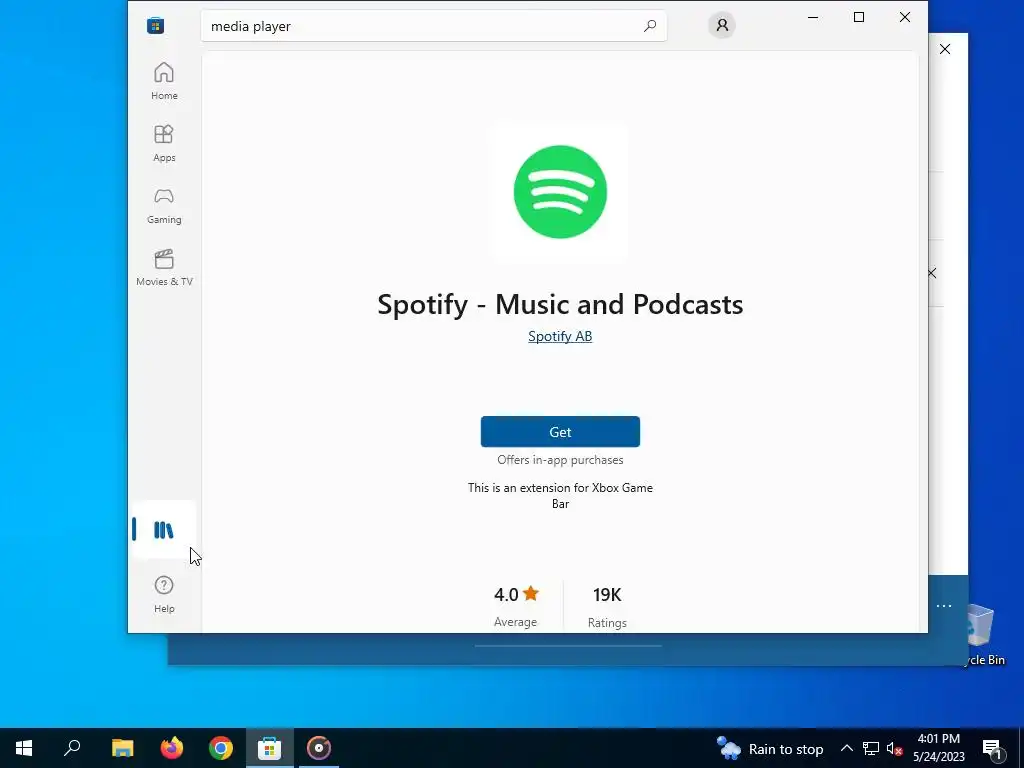This screenshot has width=1024, height=768.
Task: Close the Microsoft Store window
Action: click(x=904, y=17)
